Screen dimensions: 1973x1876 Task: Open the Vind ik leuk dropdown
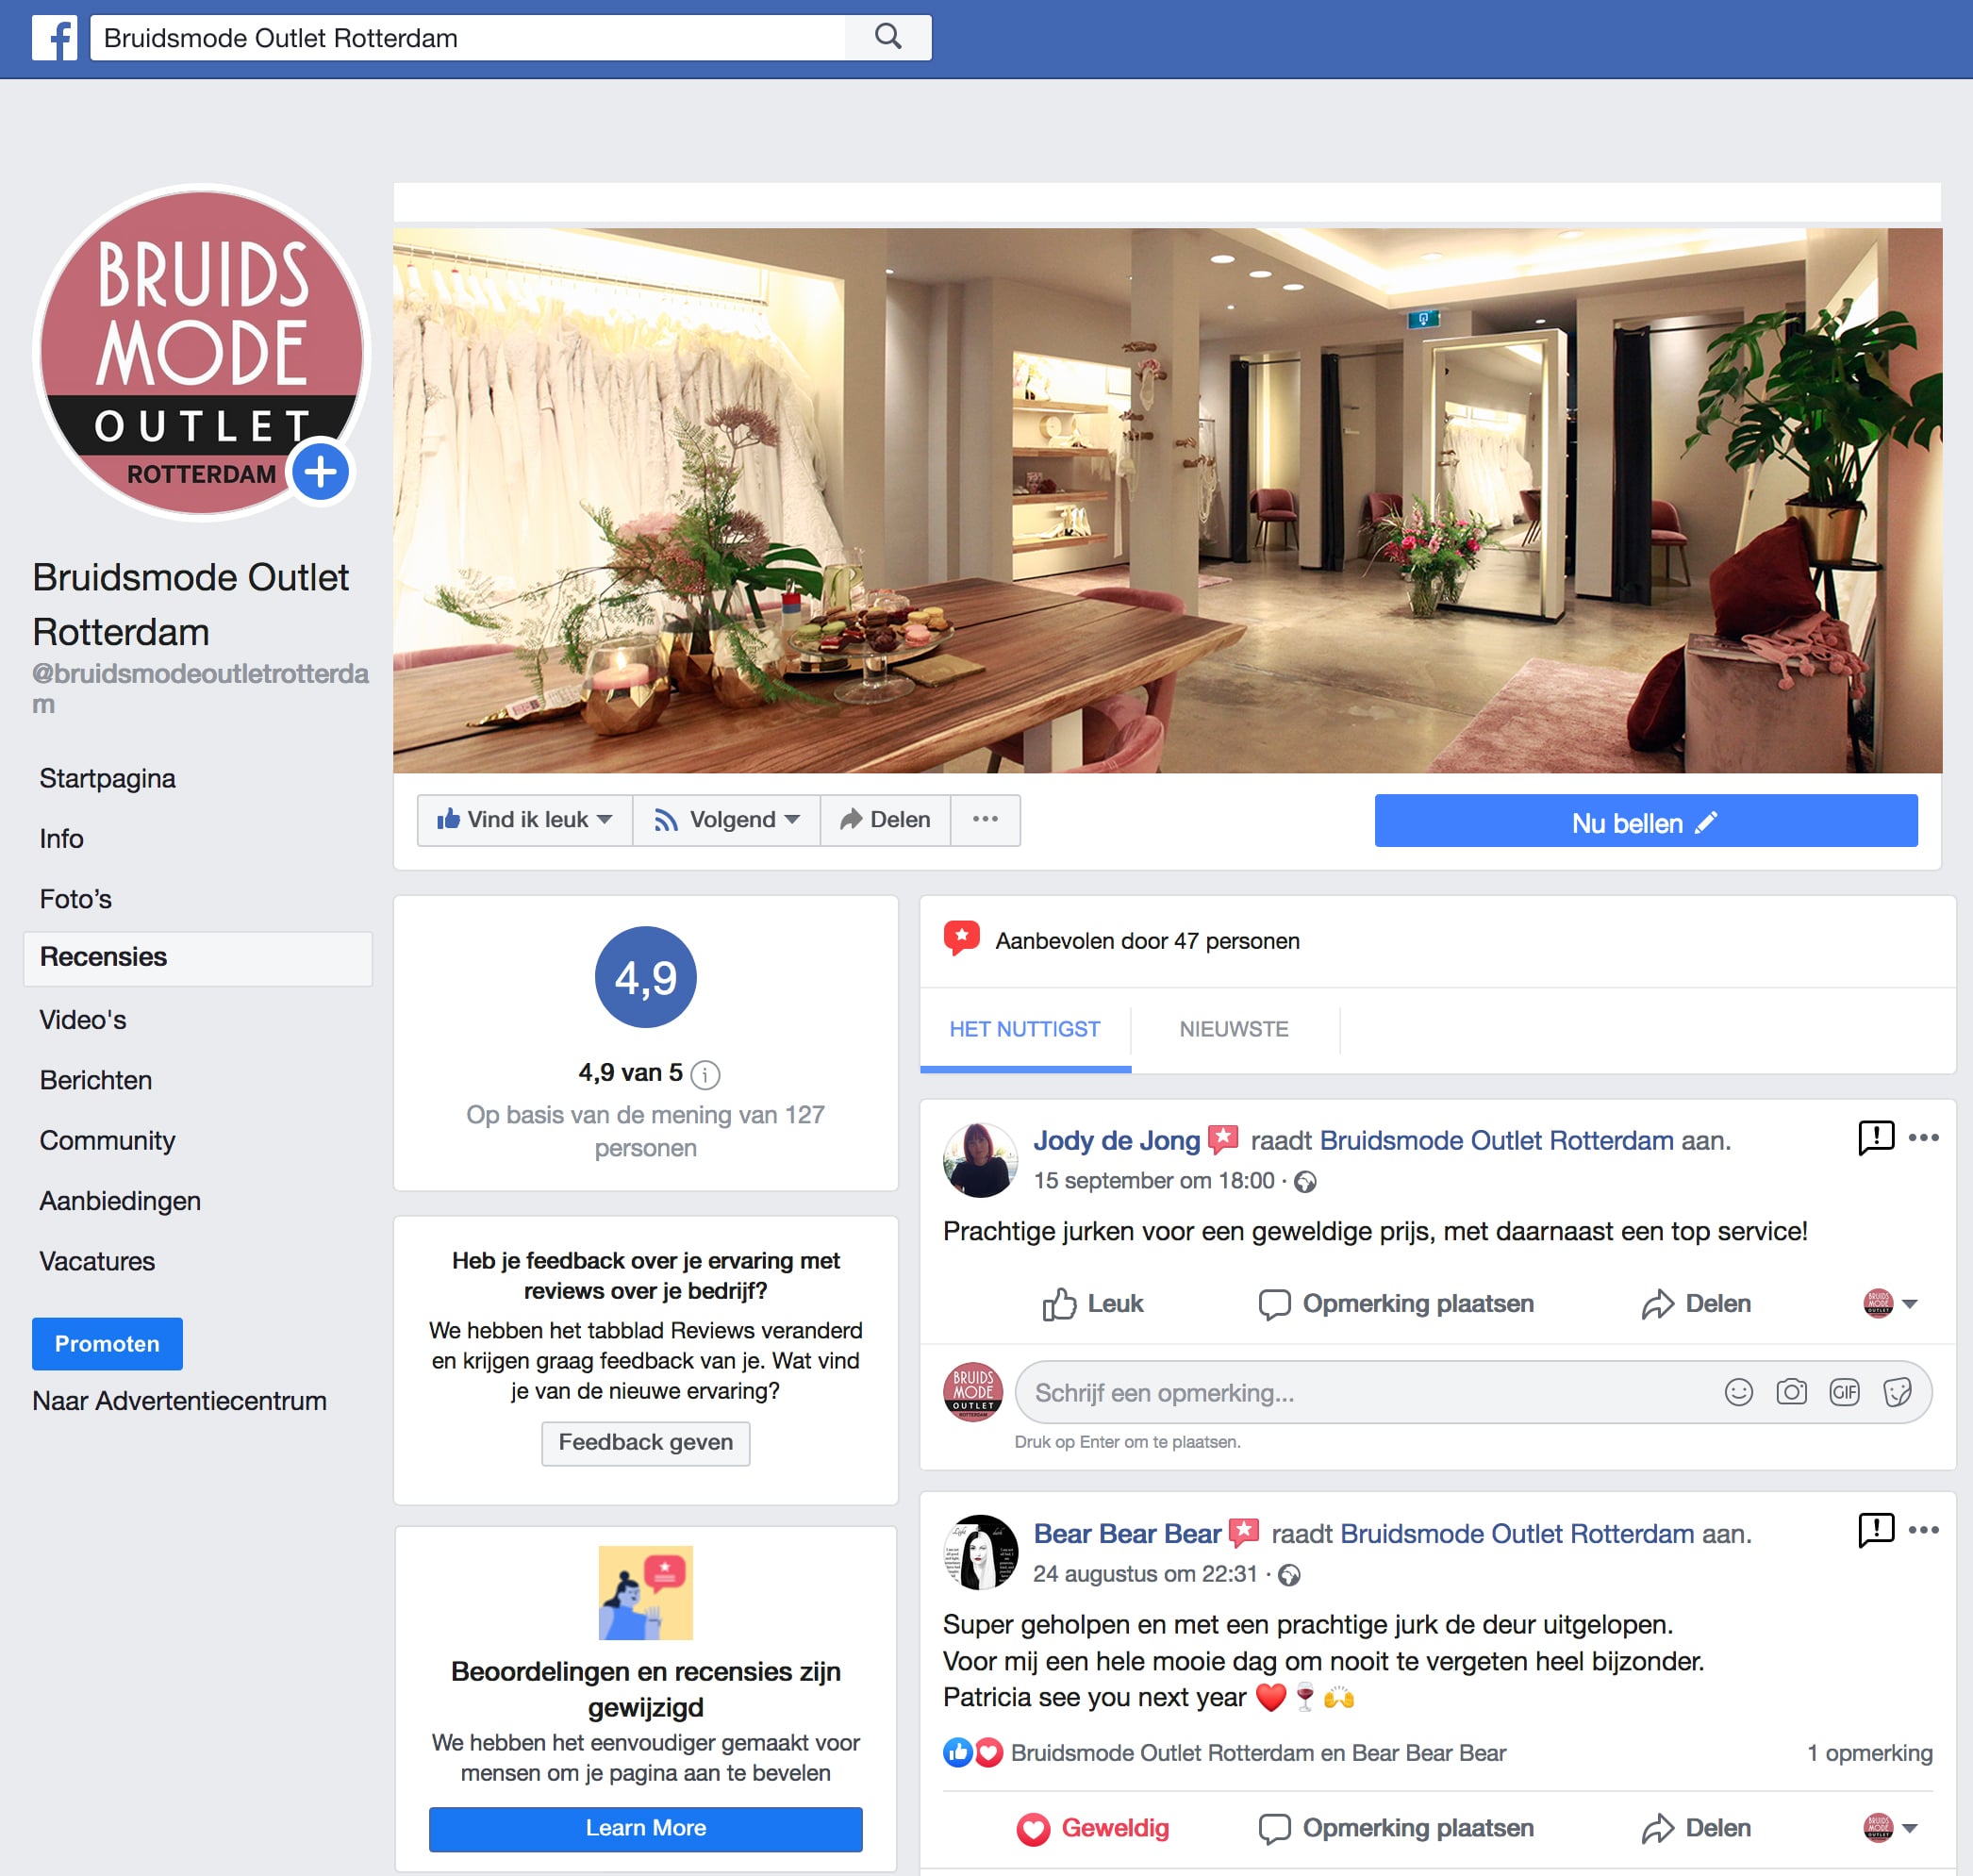coord(525,819)
